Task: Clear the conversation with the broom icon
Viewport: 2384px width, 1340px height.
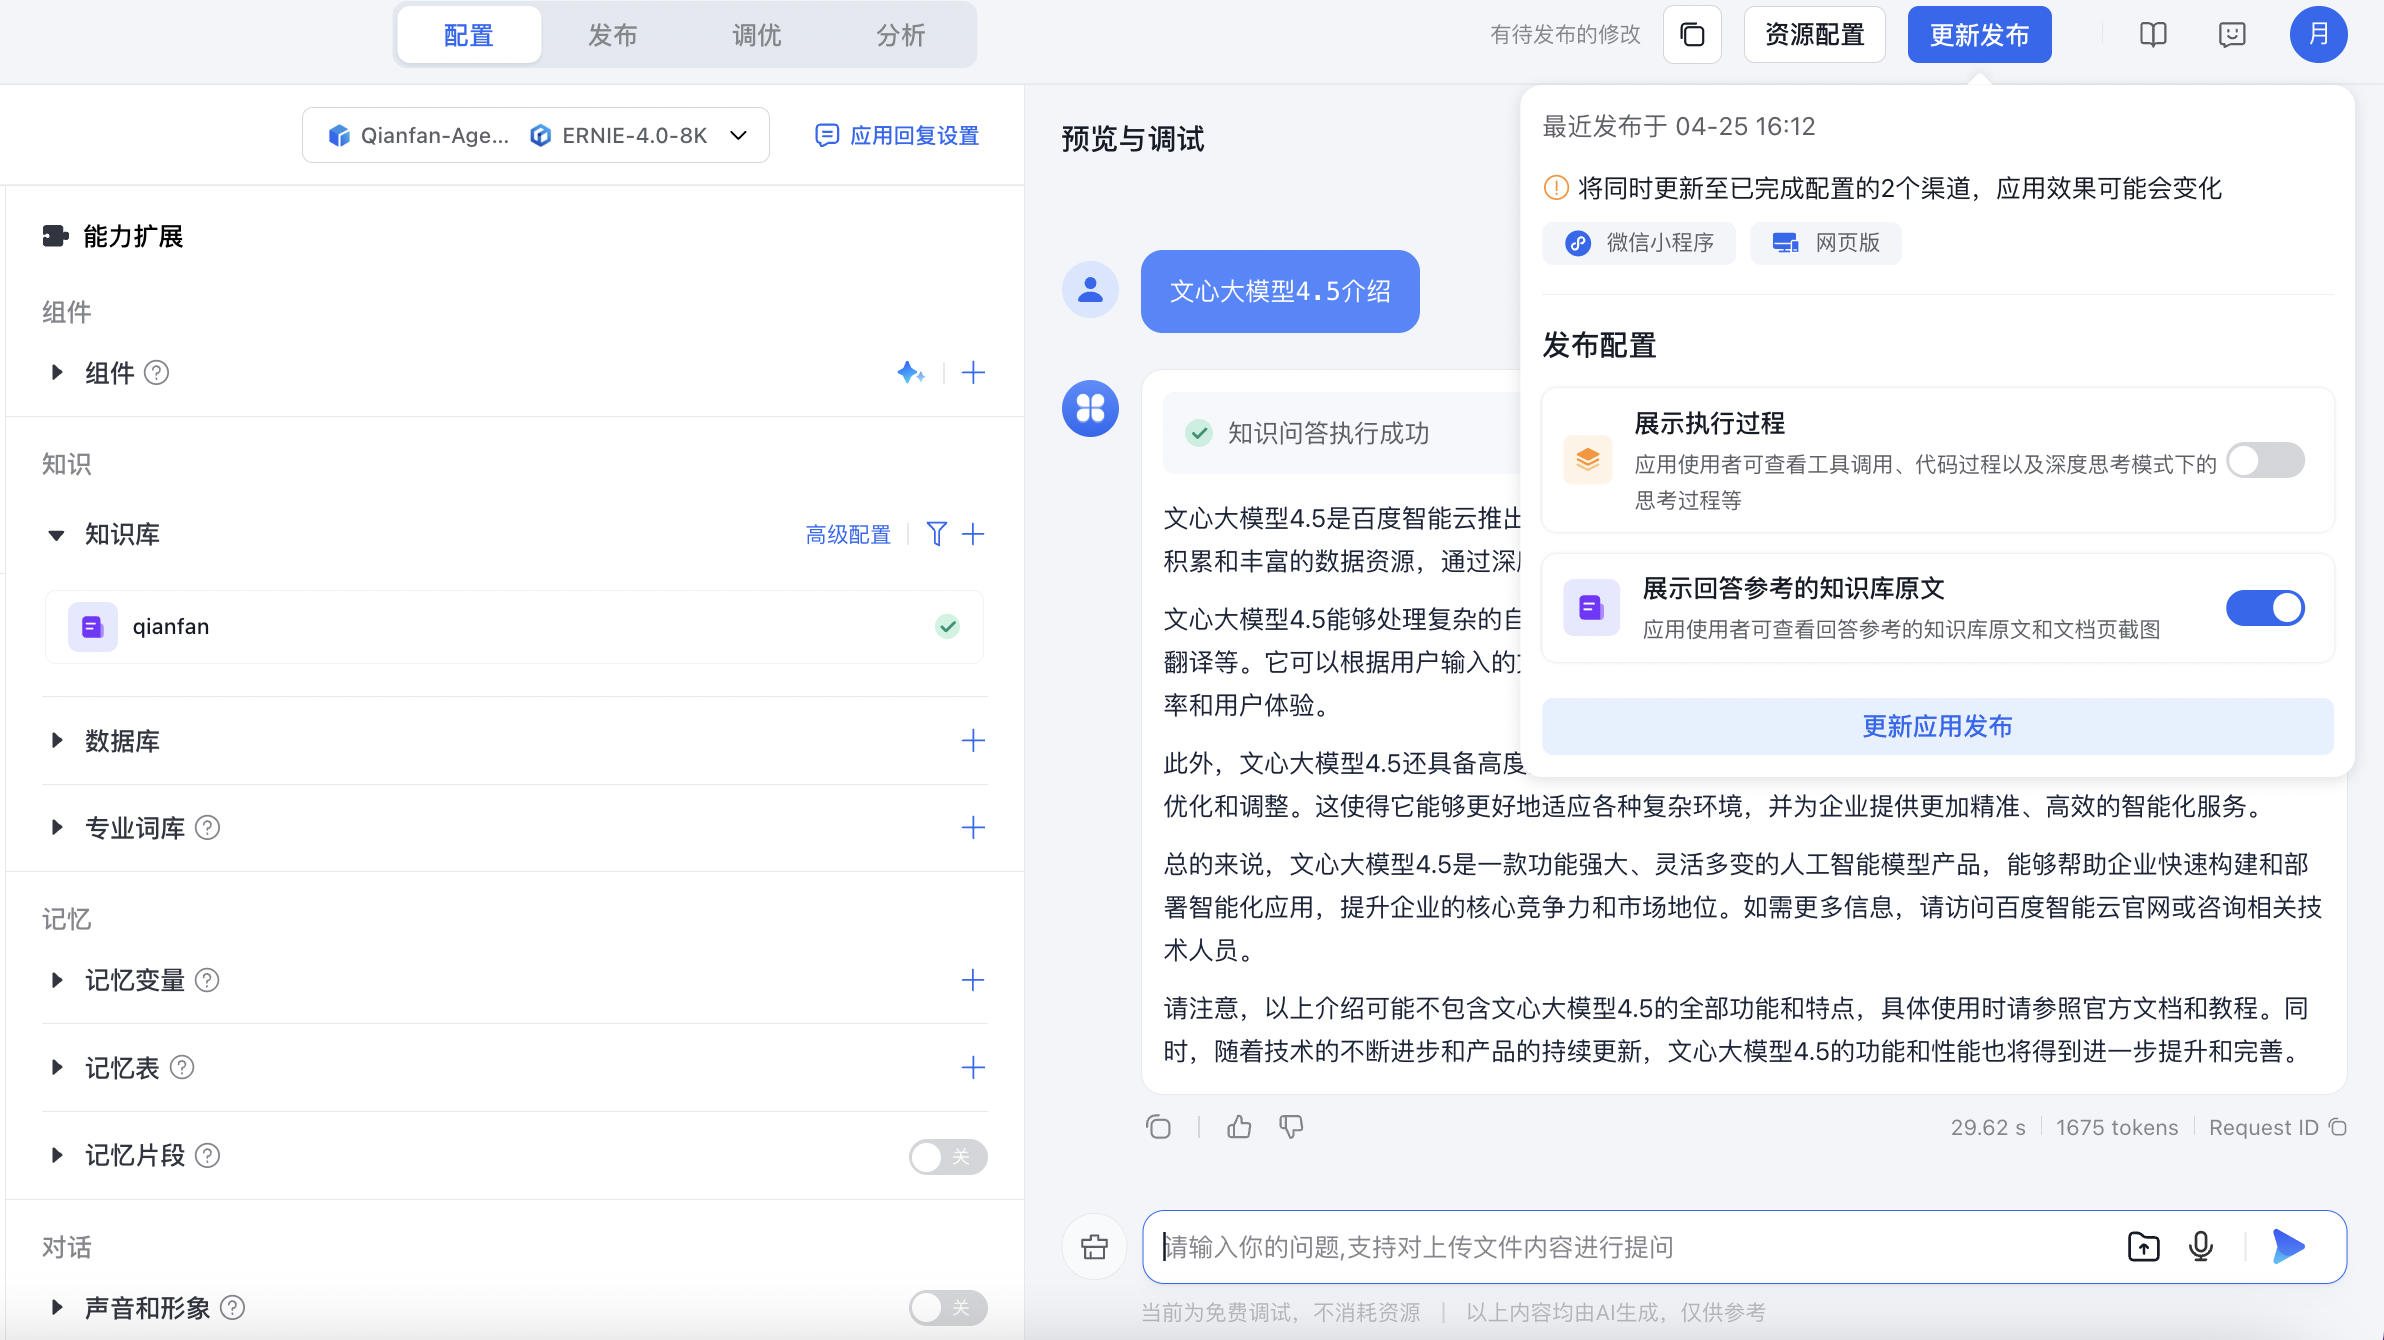Action: pyautogui.click(x=1095, y=1247)
